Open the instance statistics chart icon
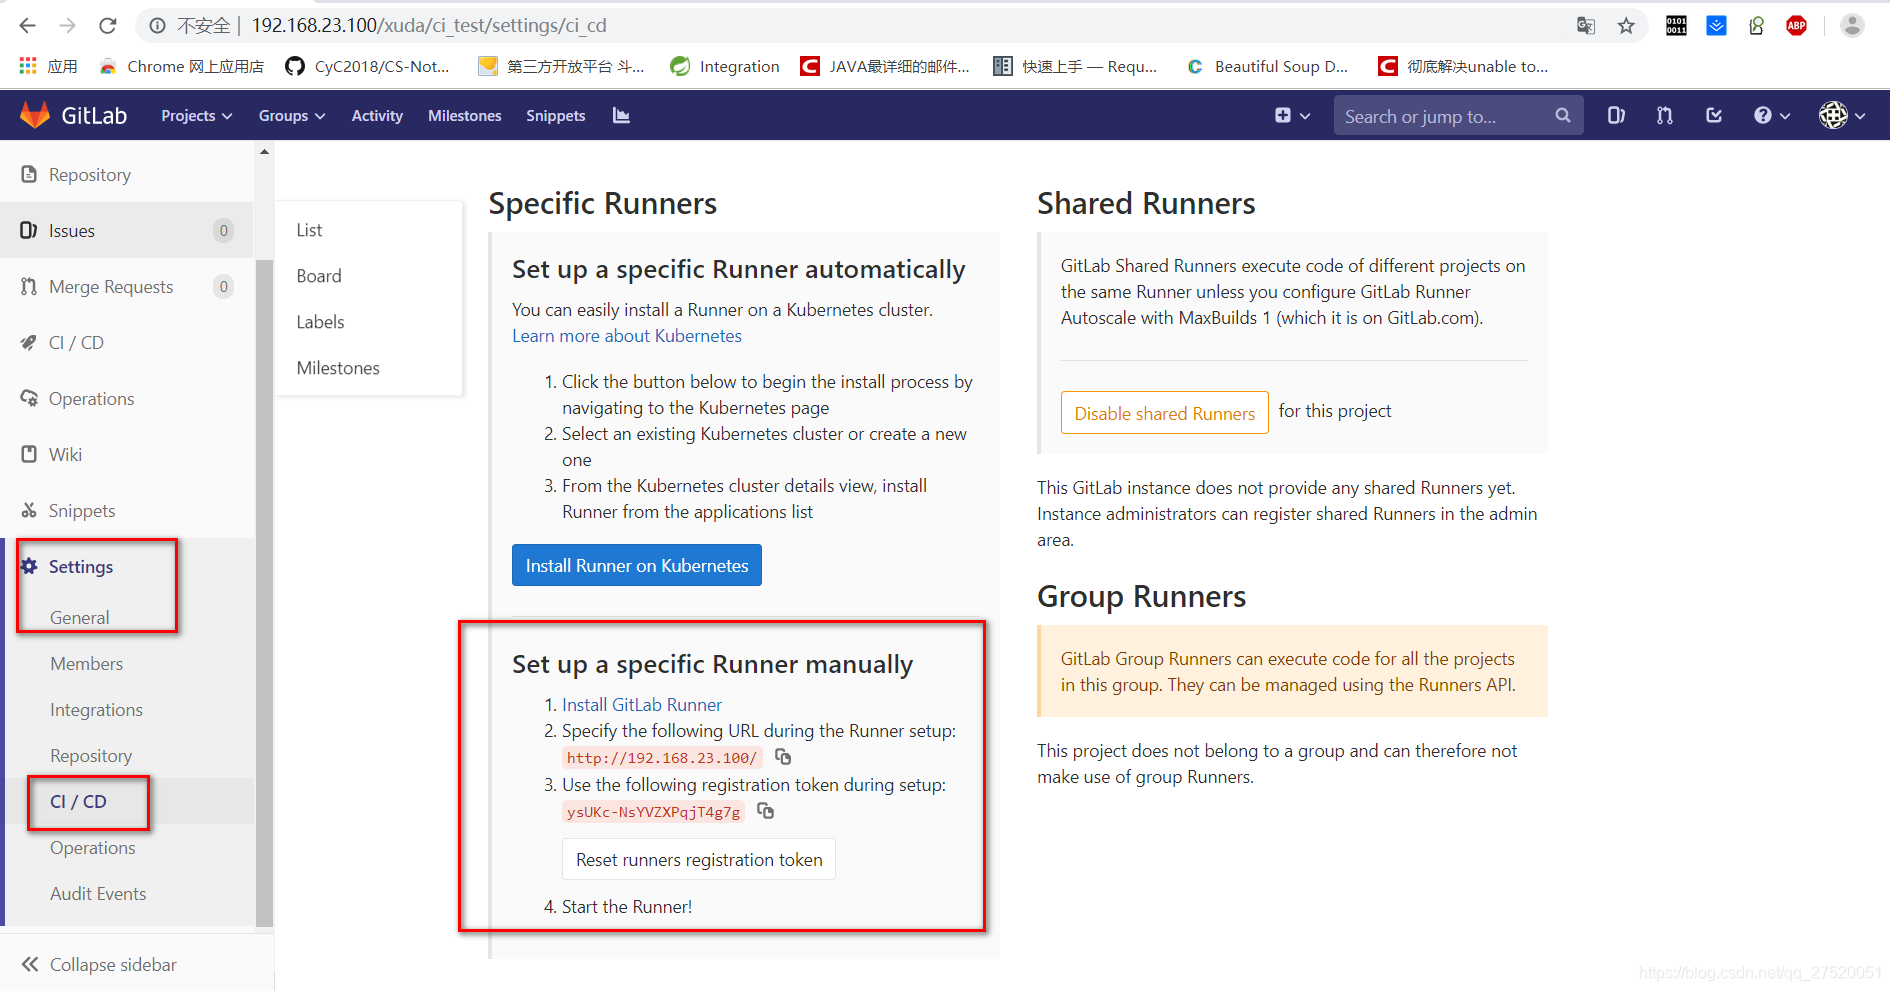 click(621, 115)
